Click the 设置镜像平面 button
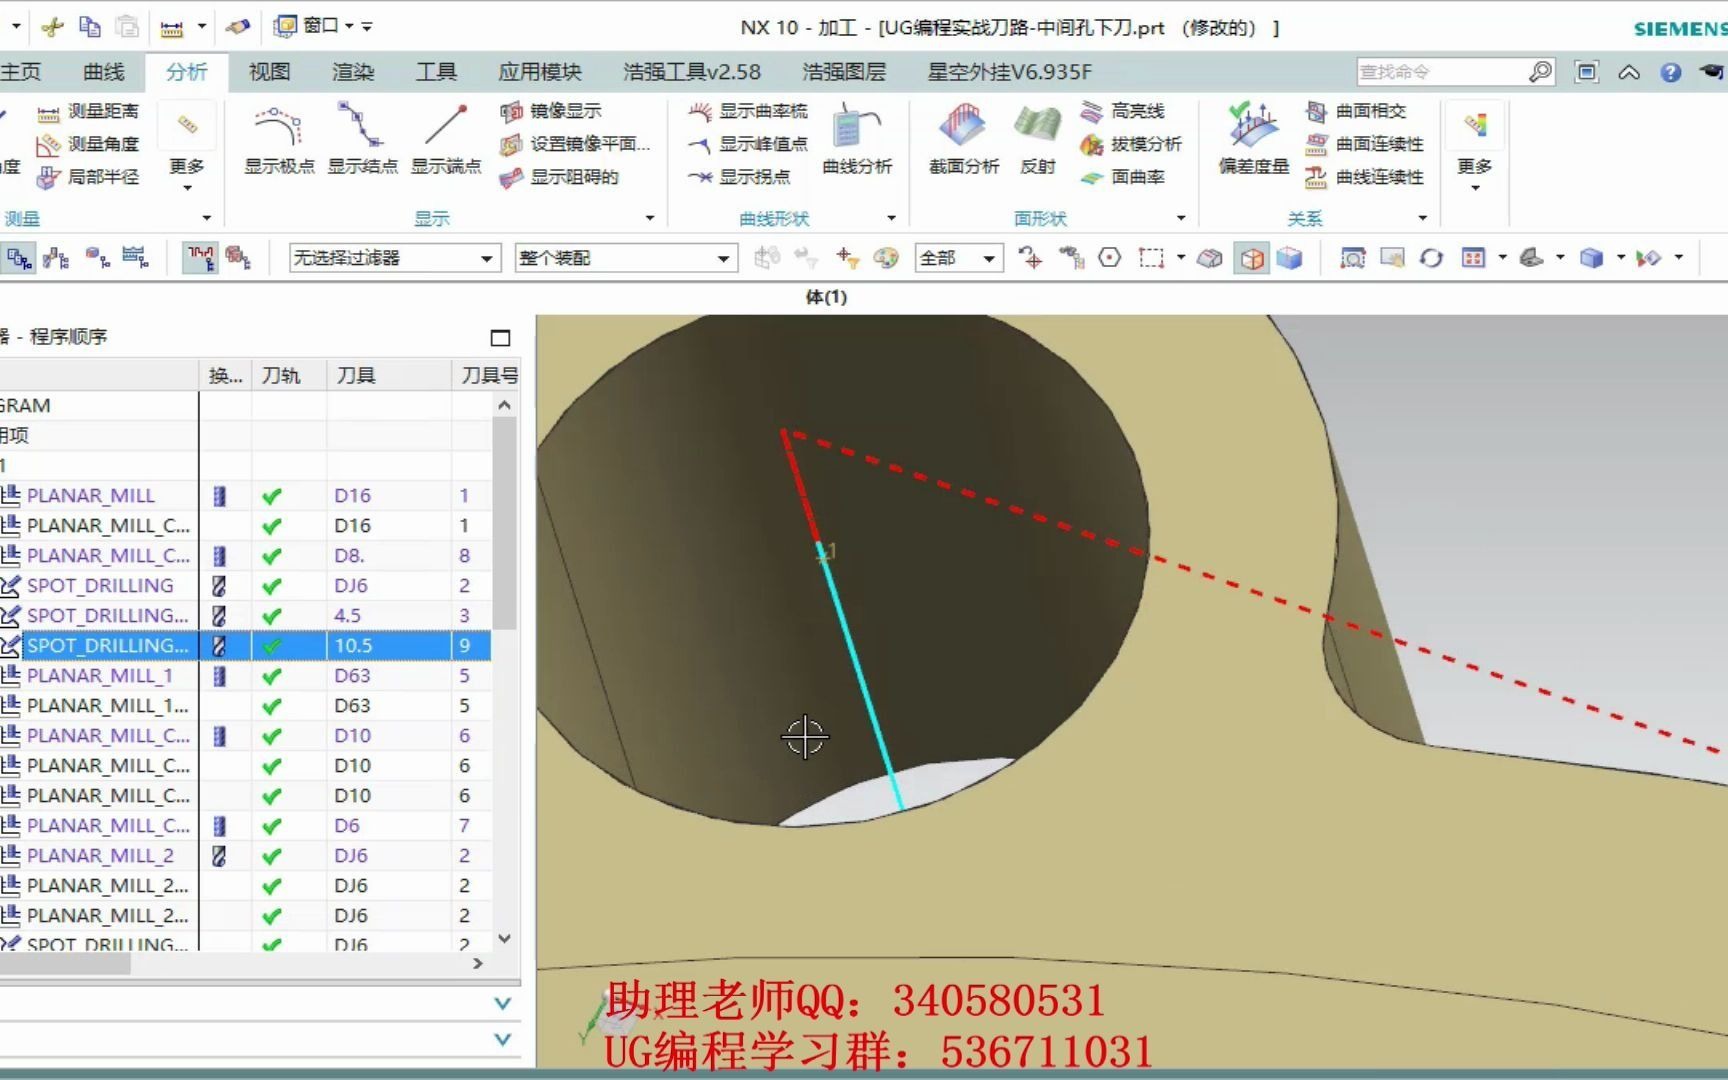 point(570,144)
